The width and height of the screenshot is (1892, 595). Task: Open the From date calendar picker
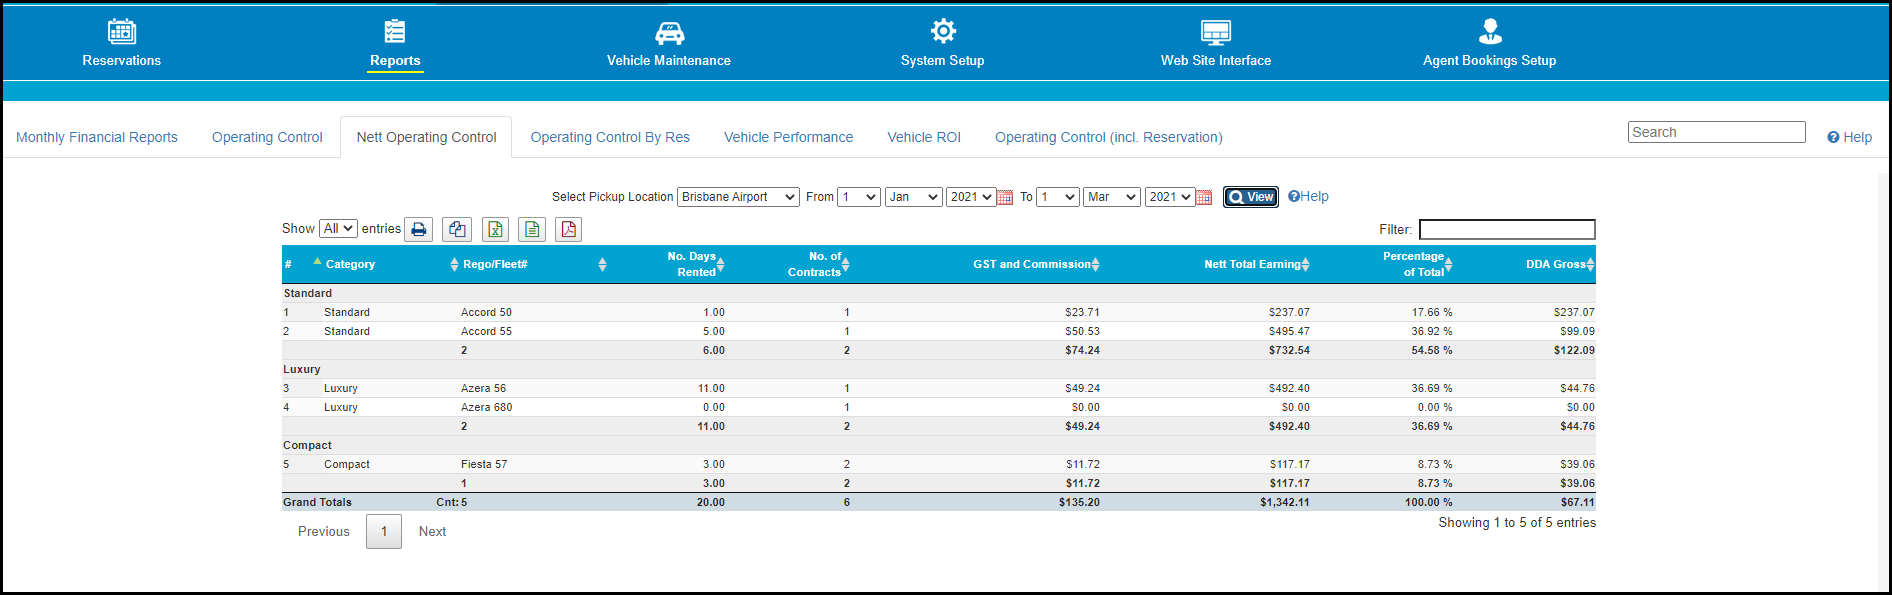click(1005, 198)
